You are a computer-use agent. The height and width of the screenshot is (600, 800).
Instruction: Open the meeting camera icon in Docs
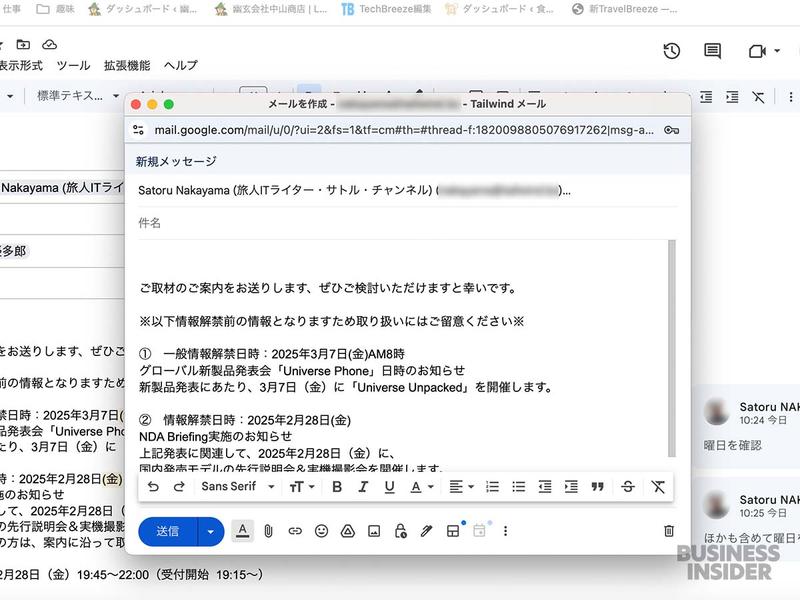pyautogui.click(x=757, y=51)
